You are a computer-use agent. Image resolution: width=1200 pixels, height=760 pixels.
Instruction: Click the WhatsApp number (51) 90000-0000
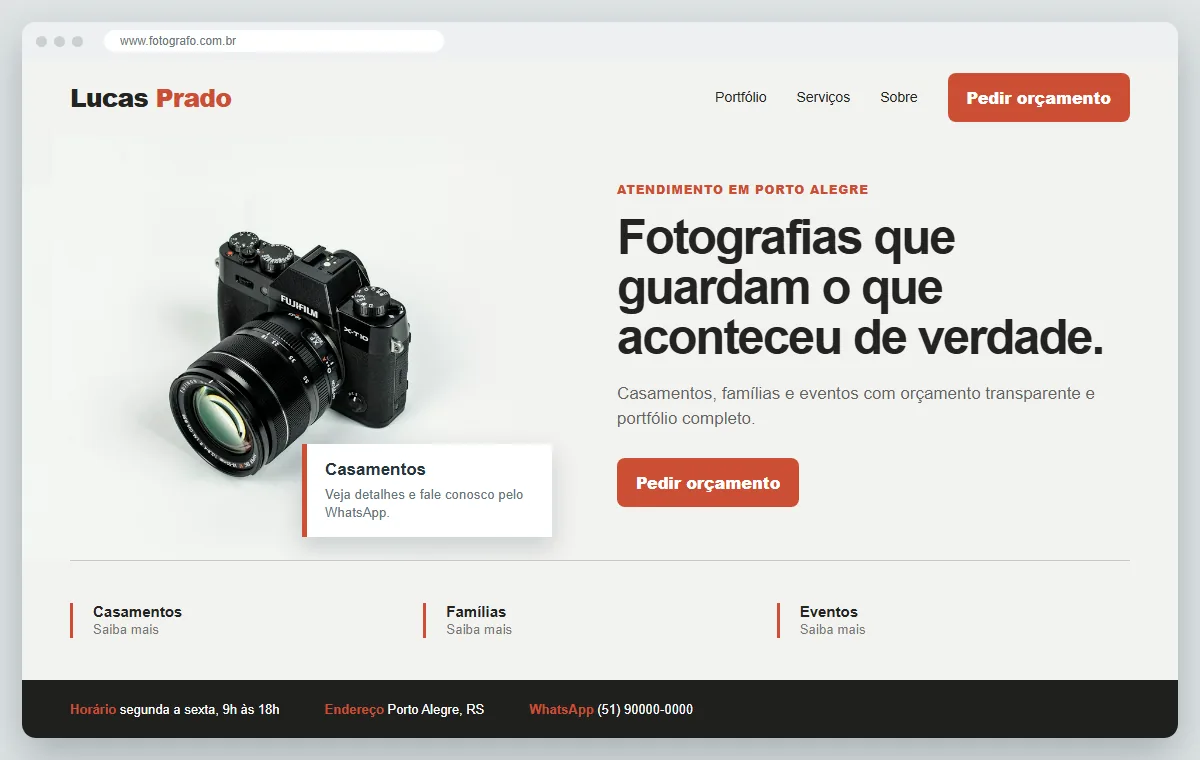645,710
